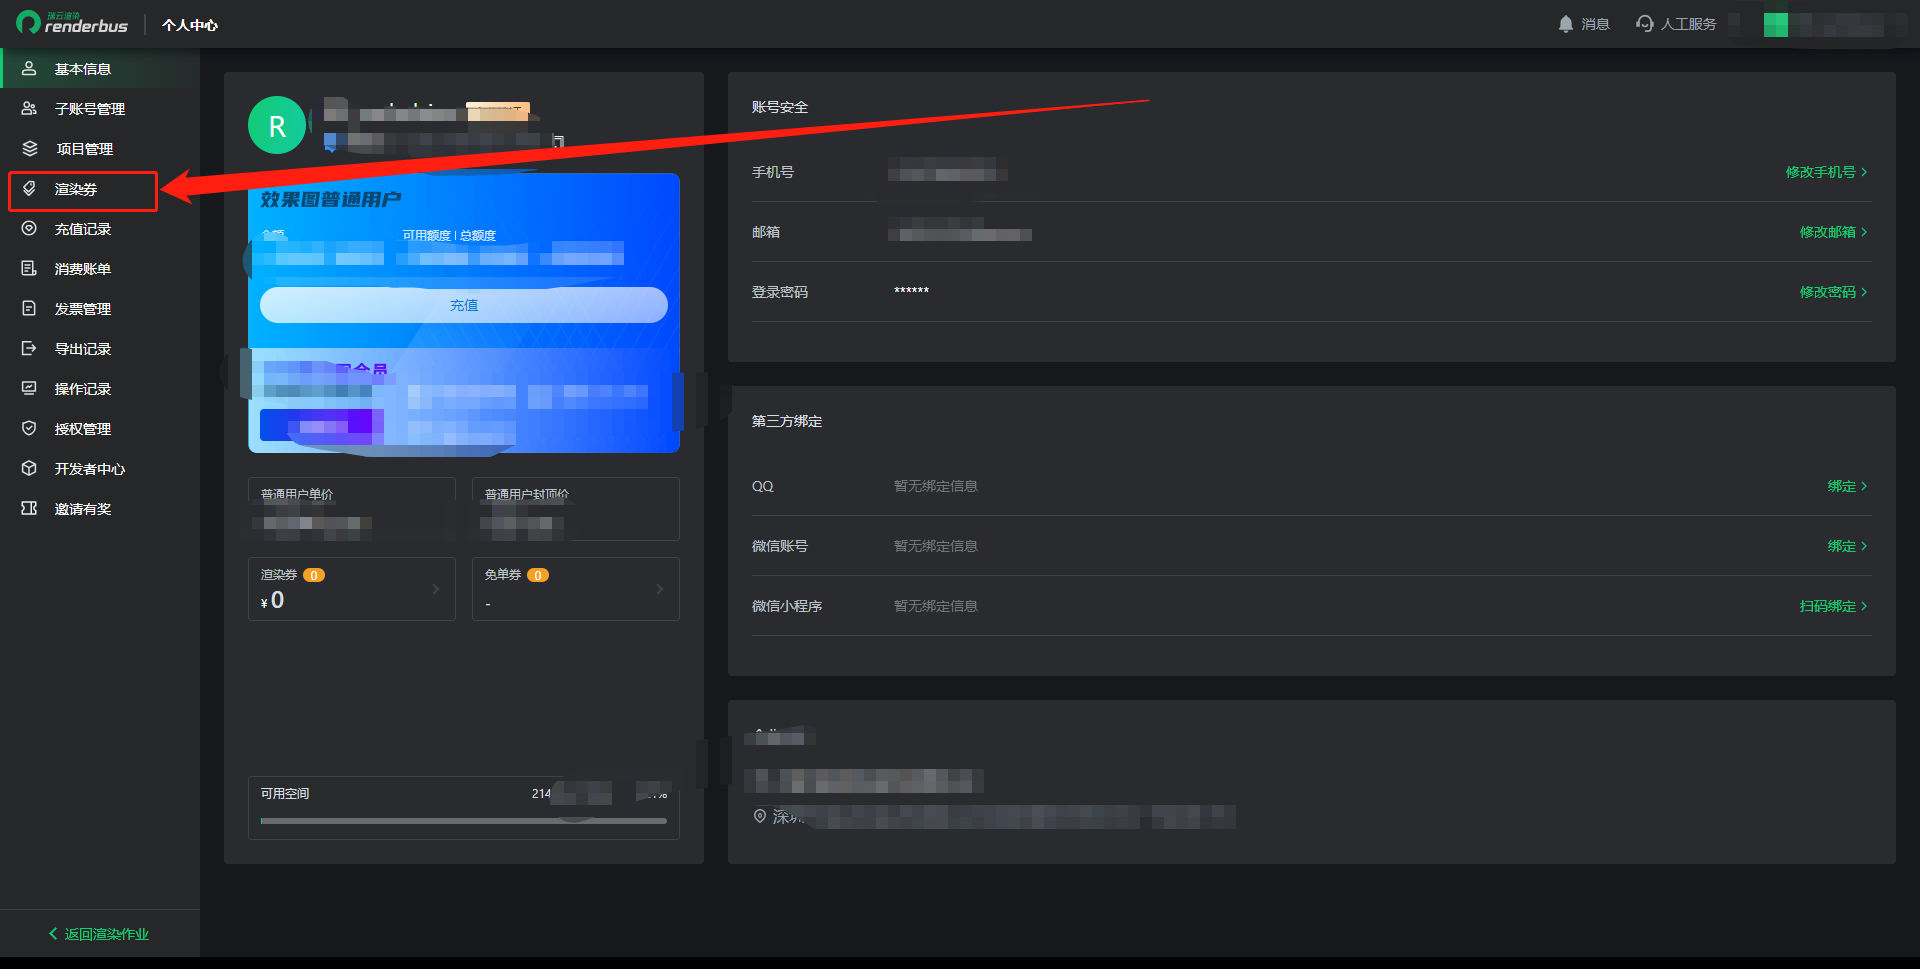Click the green R avatar
The image size is (1920, 969).
277,125
